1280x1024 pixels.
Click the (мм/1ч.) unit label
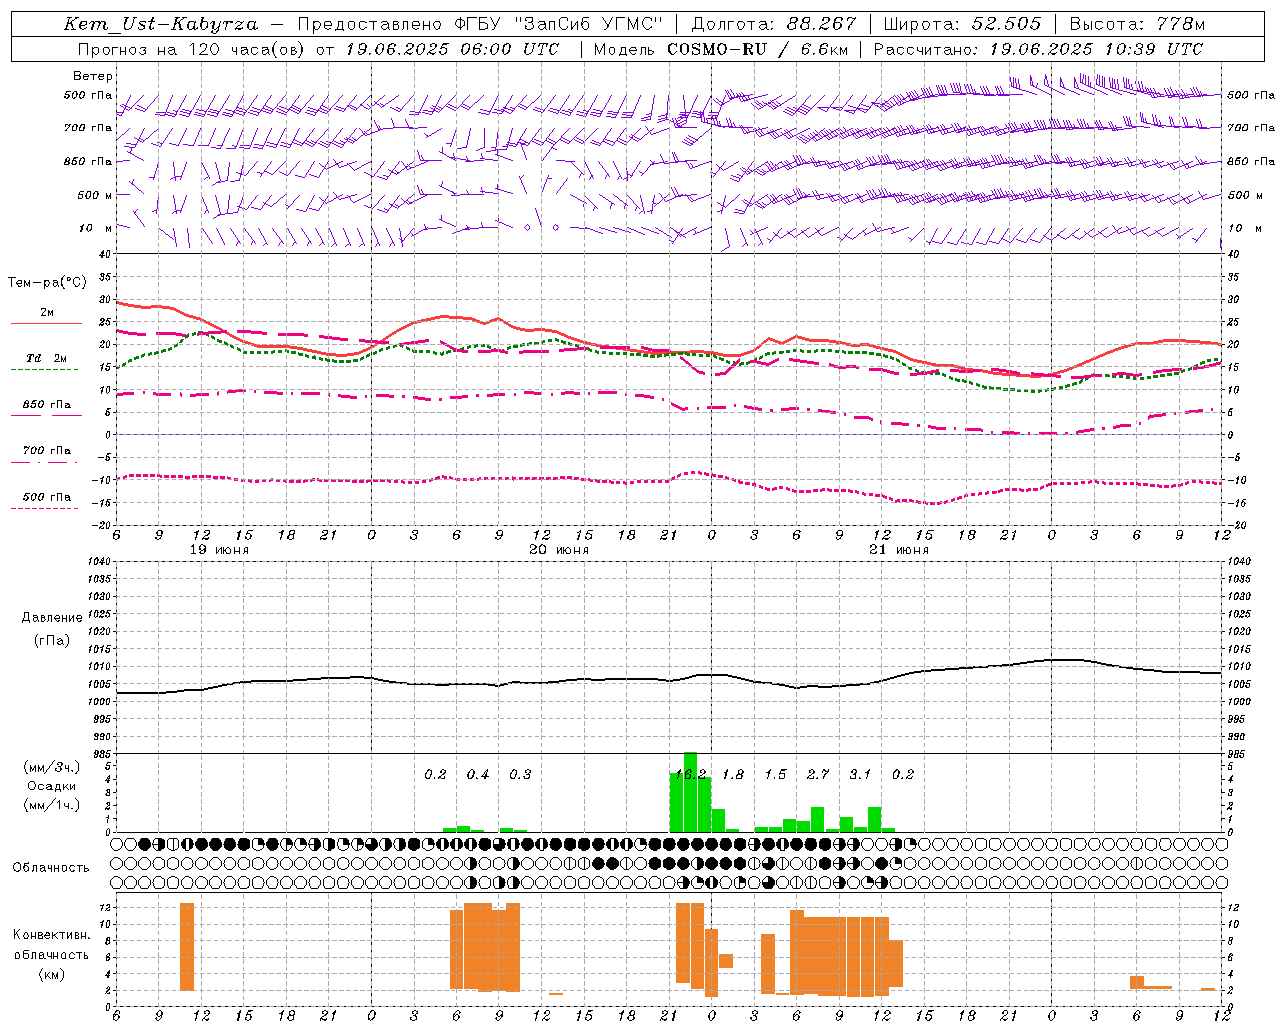coord(51,804)
